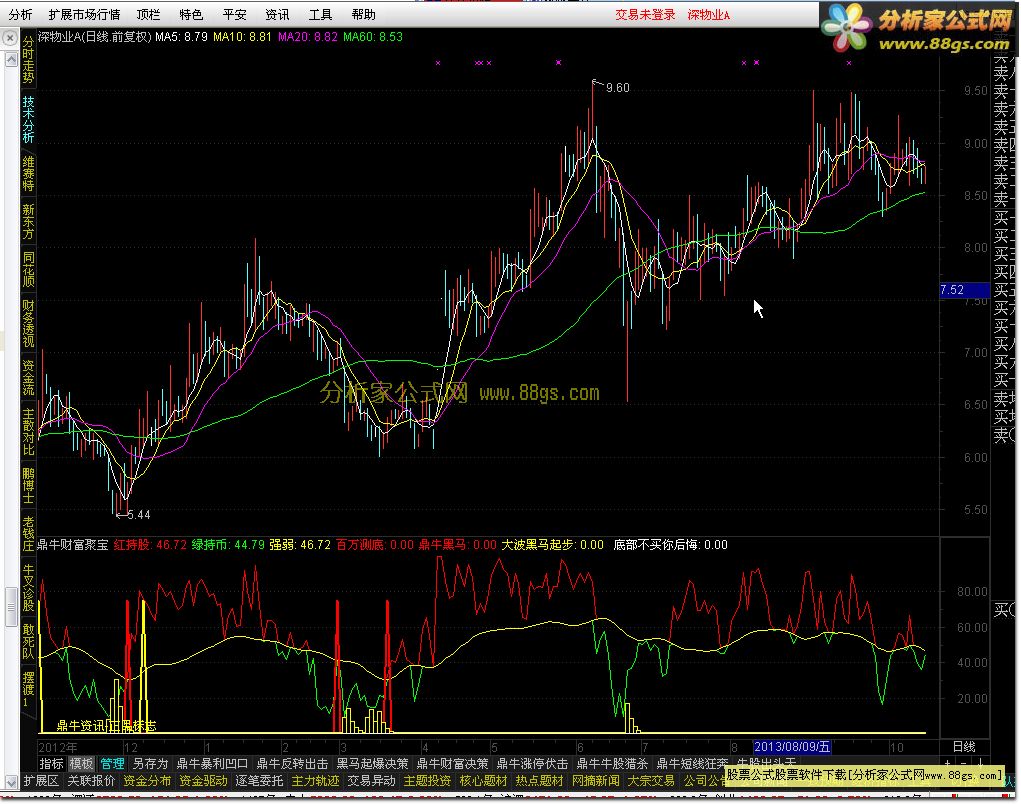The image size is (1021, 804).
Task: Click the 2013/08/09 date marker on the timeline
Action: (792, 747)
